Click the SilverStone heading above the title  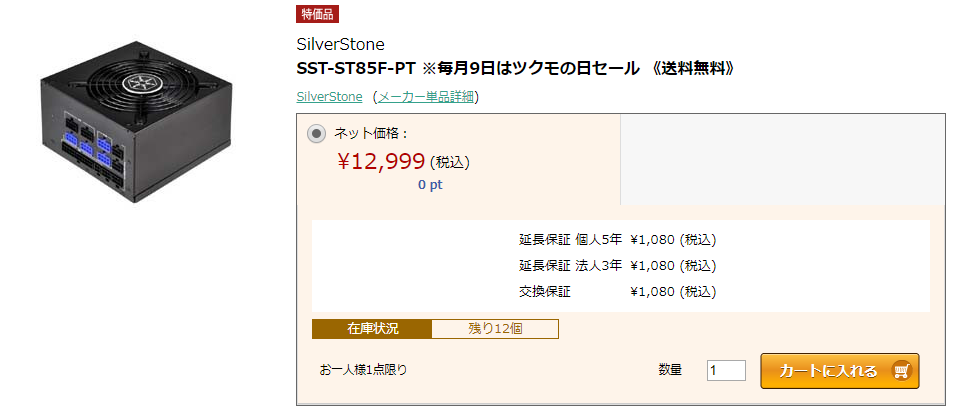pos(341,45)
